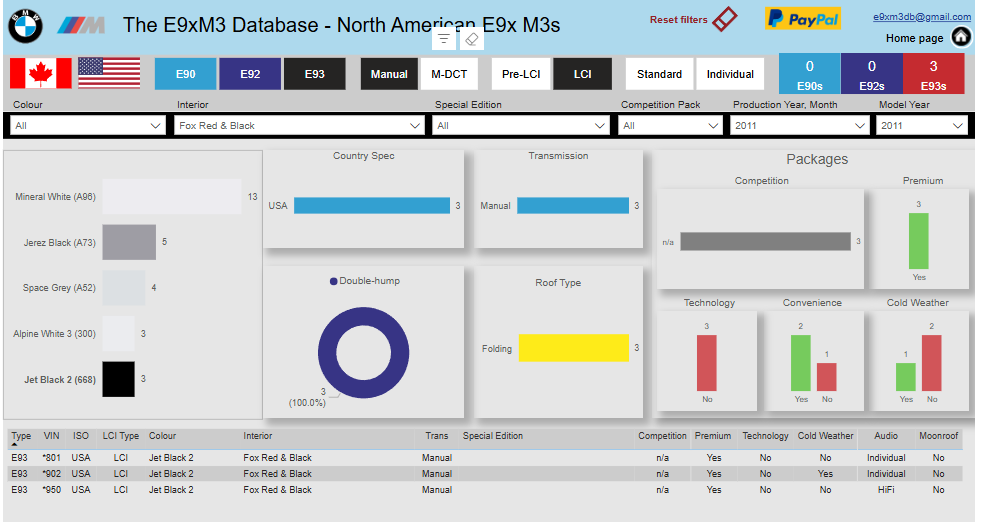
Task: Toggle the Pre-LCI filter button
Action: click(521, 74)
